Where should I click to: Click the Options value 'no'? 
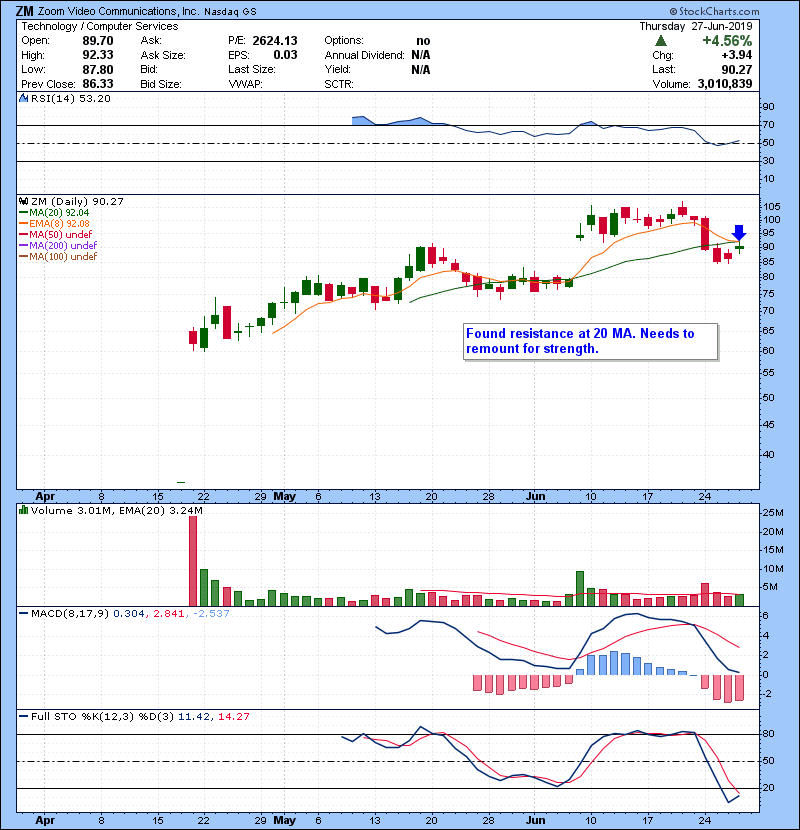tap(423, 41)
